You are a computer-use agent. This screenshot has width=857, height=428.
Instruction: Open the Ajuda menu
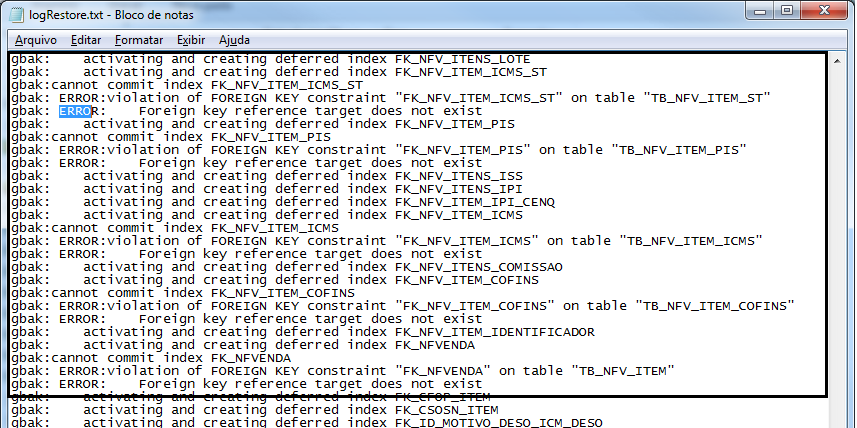(234, 40)
